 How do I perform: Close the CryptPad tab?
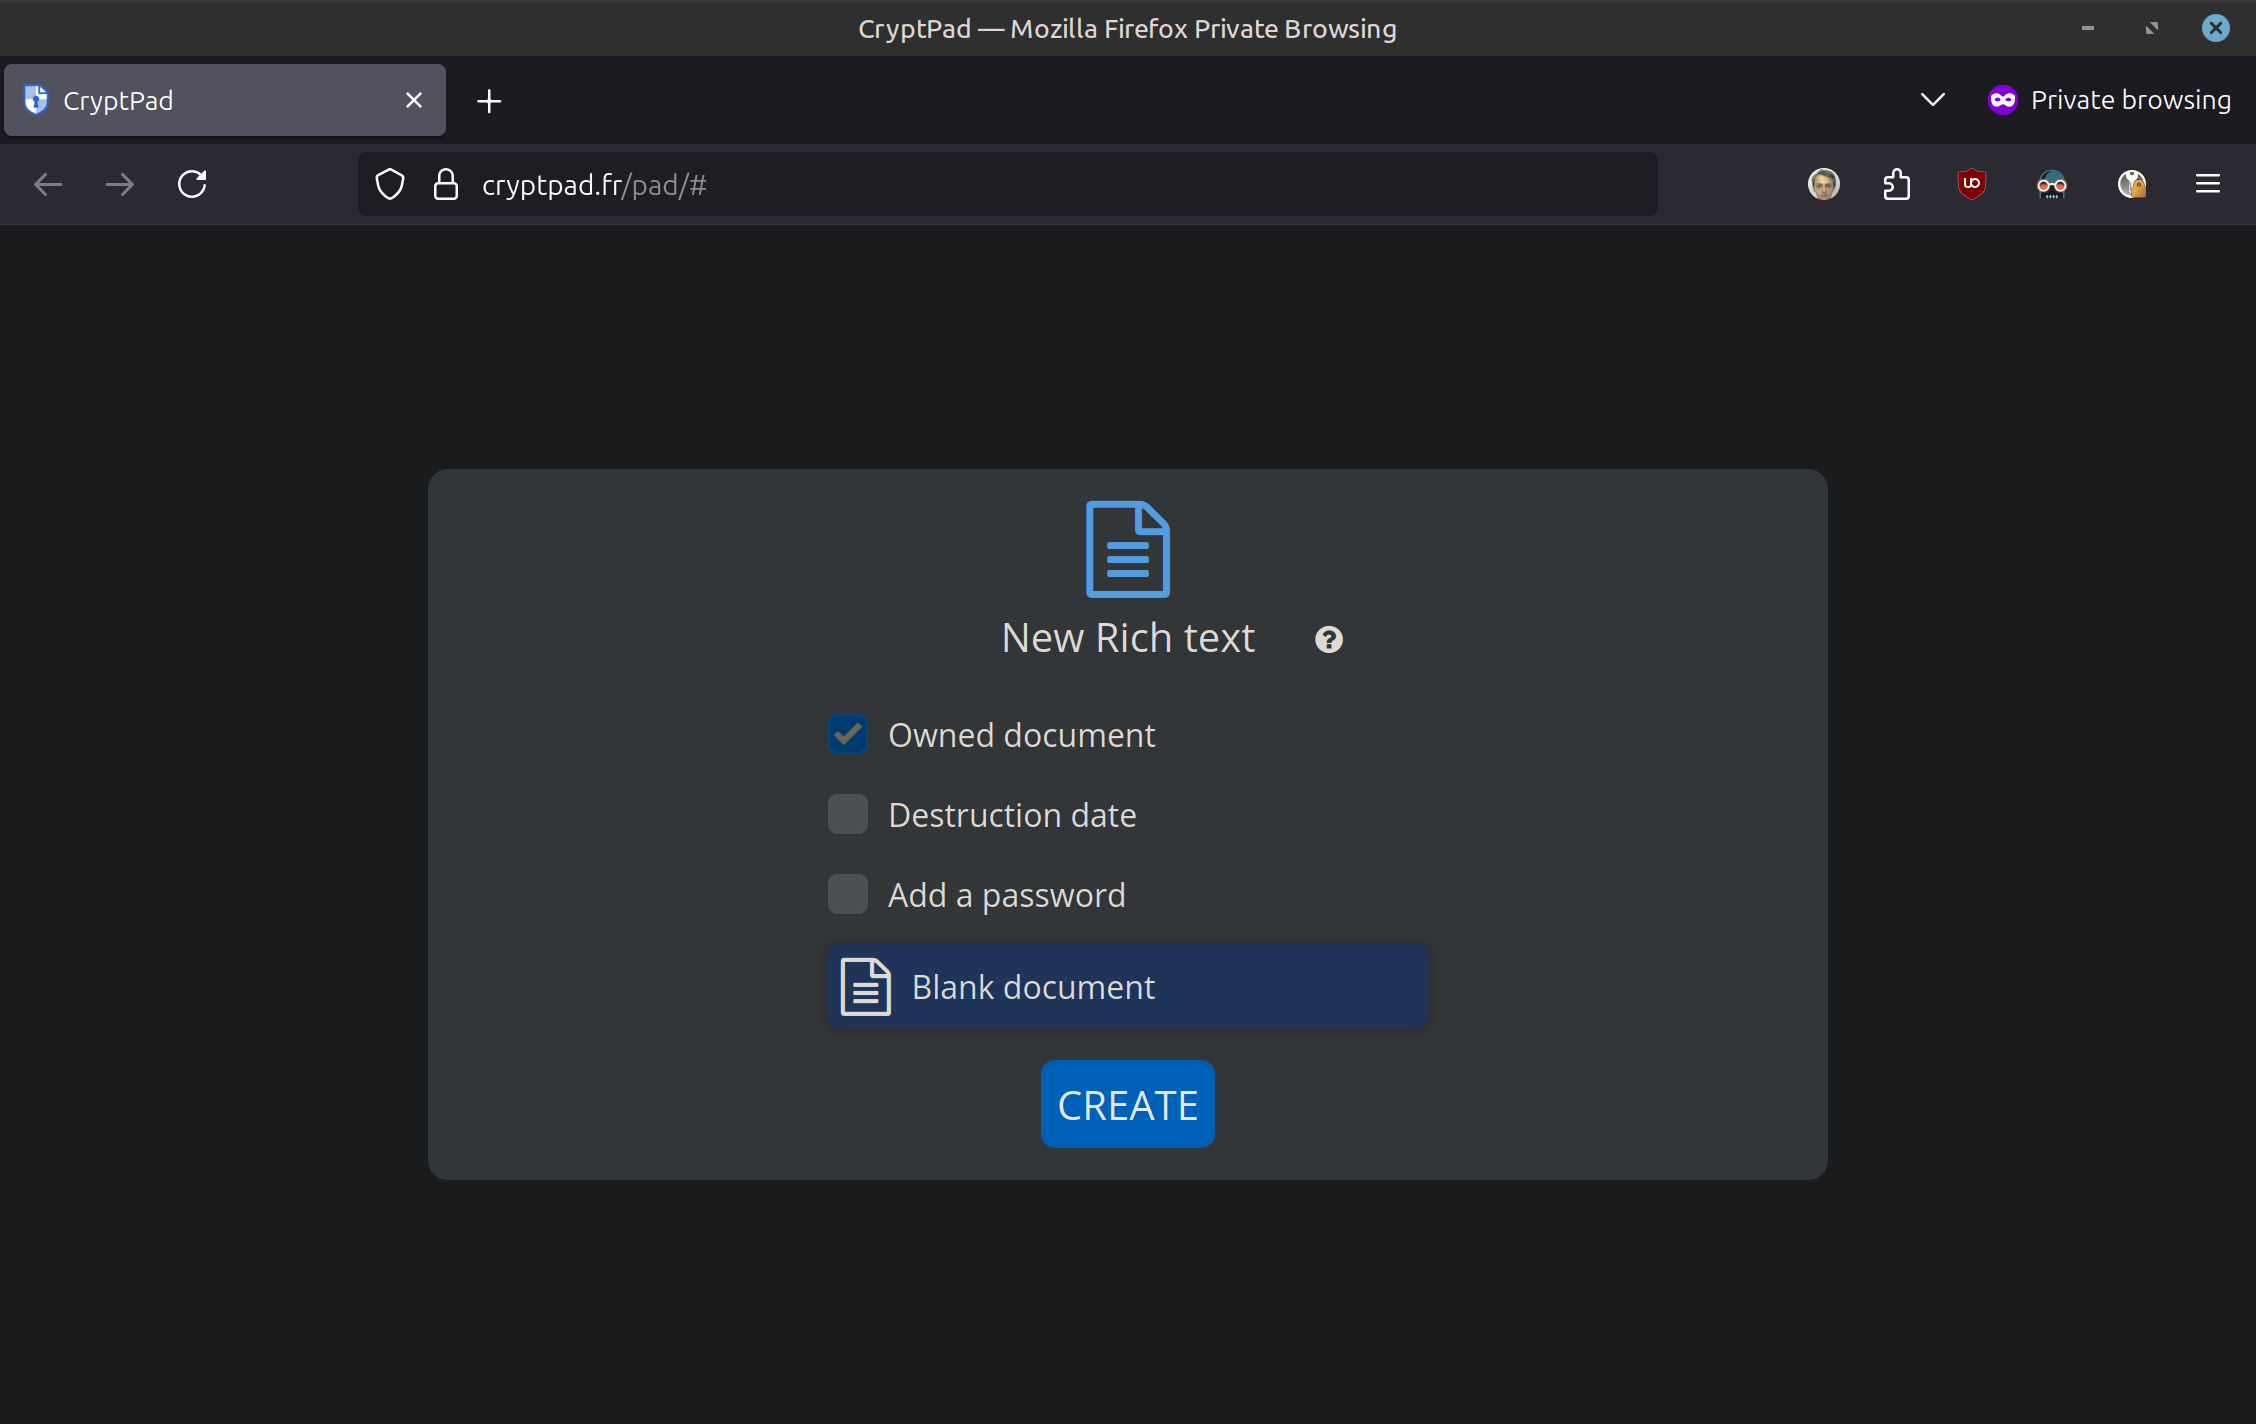(x=414, y=100)
